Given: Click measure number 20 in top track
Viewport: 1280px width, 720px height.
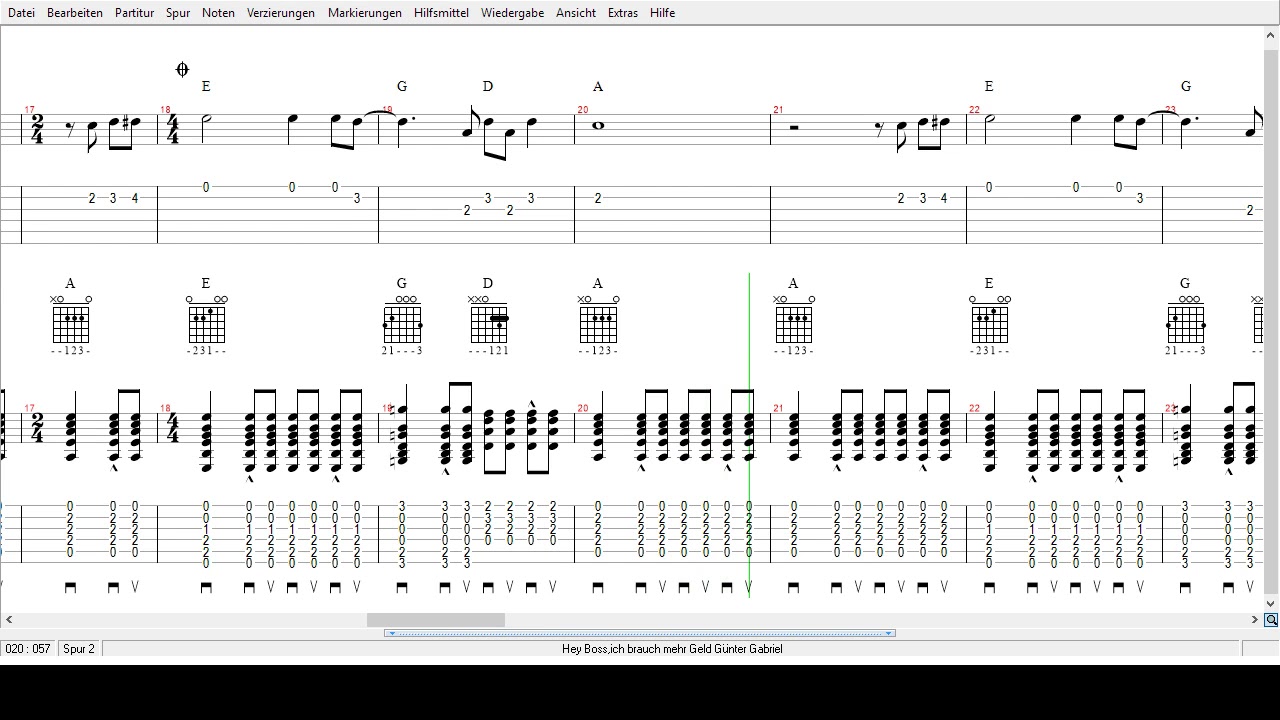Looking at the screenshot, I should point(583,110).
